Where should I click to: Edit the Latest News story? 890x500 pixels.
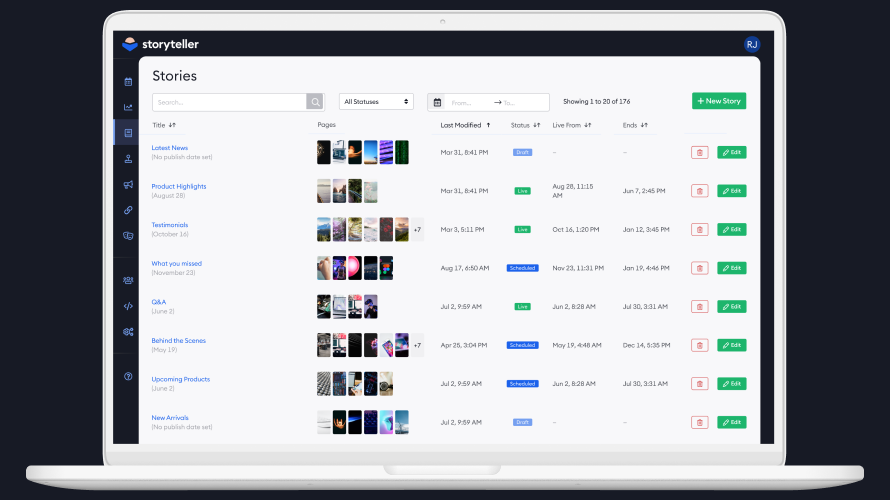click(732, 152)
